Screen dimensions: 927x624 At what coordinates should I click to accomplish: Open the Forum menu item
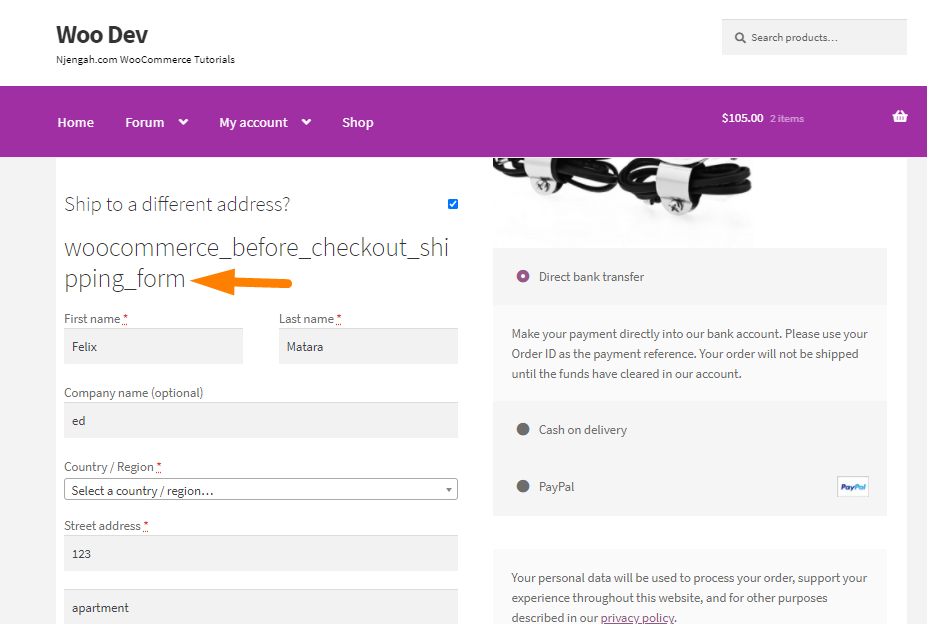pyautogui.click(x=144, y=122)
